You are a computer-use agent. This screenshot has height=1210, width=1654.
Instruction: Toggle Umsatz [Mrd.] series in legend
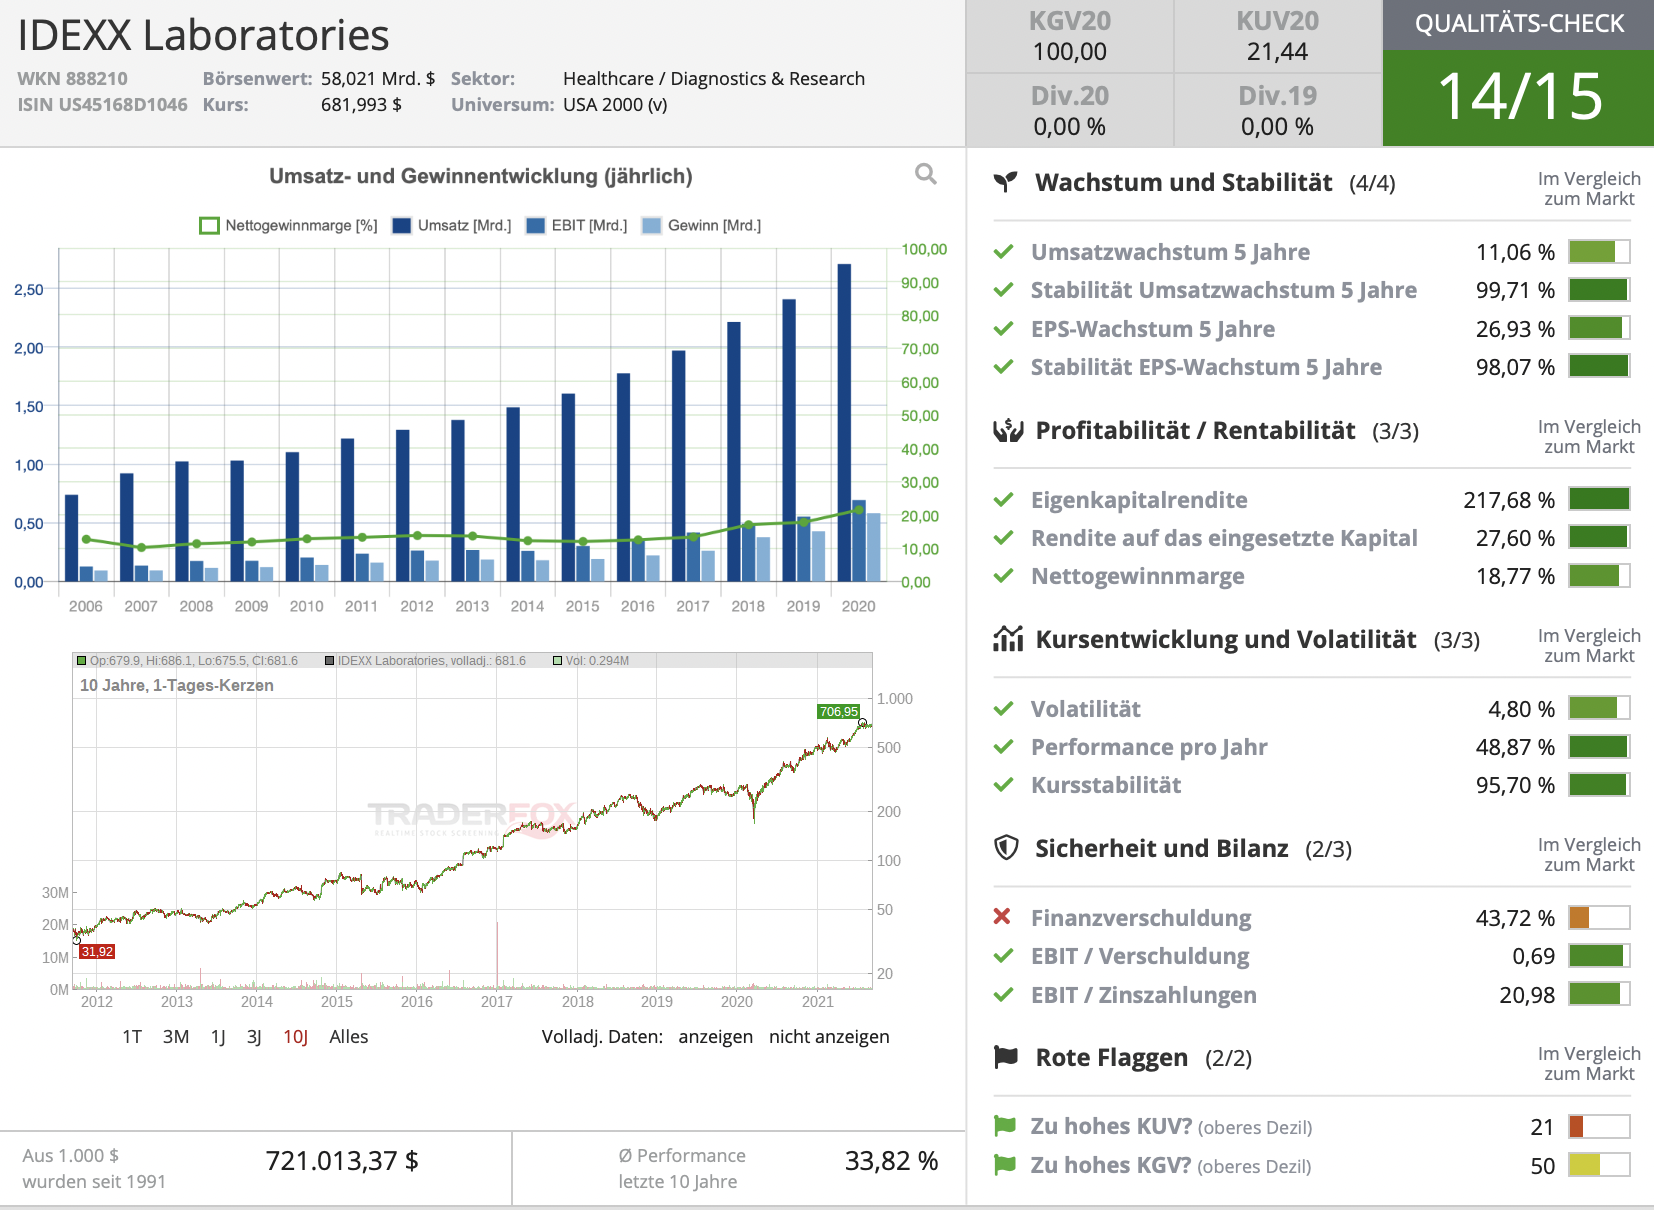pos(452,226)
